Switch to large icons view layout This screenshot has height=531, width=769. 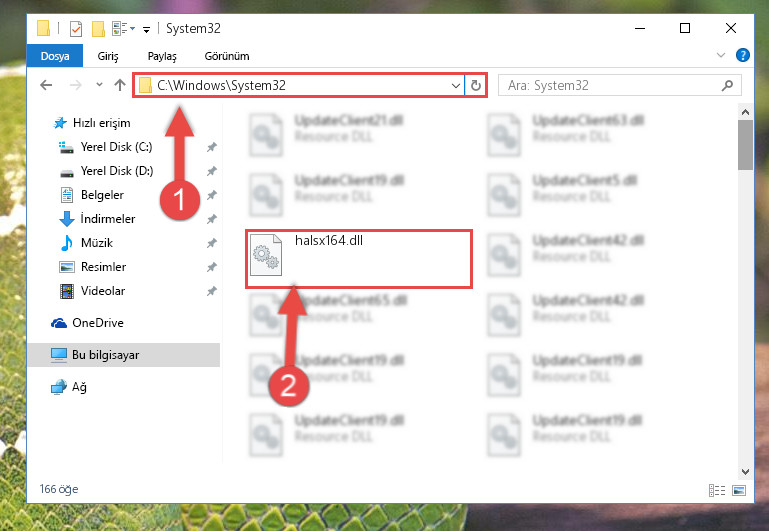(739, 490)
